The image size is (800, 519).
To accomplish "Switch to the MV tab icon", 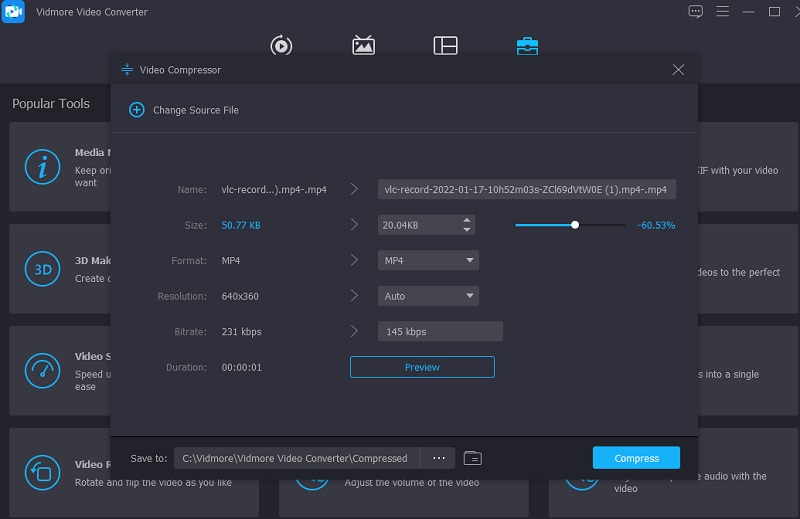I will (x=363, y=46).
